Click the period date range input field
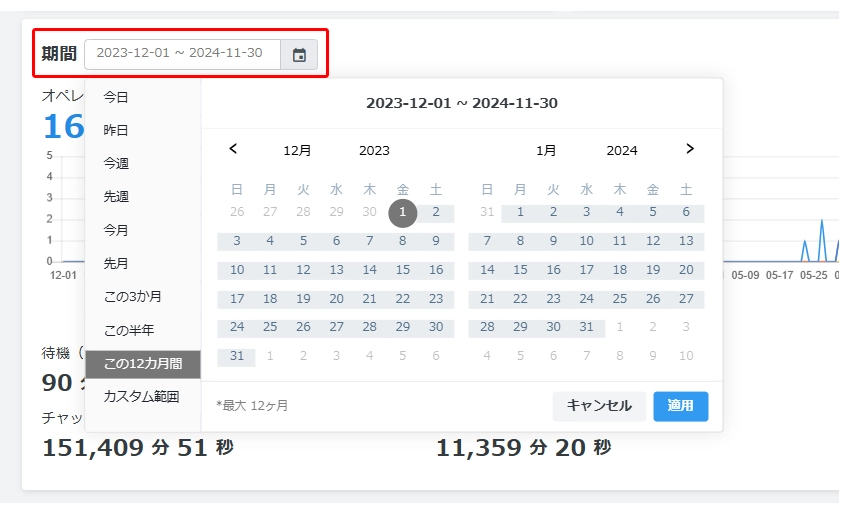The height and width of the screenshot is (507, 852). [183, 54]
